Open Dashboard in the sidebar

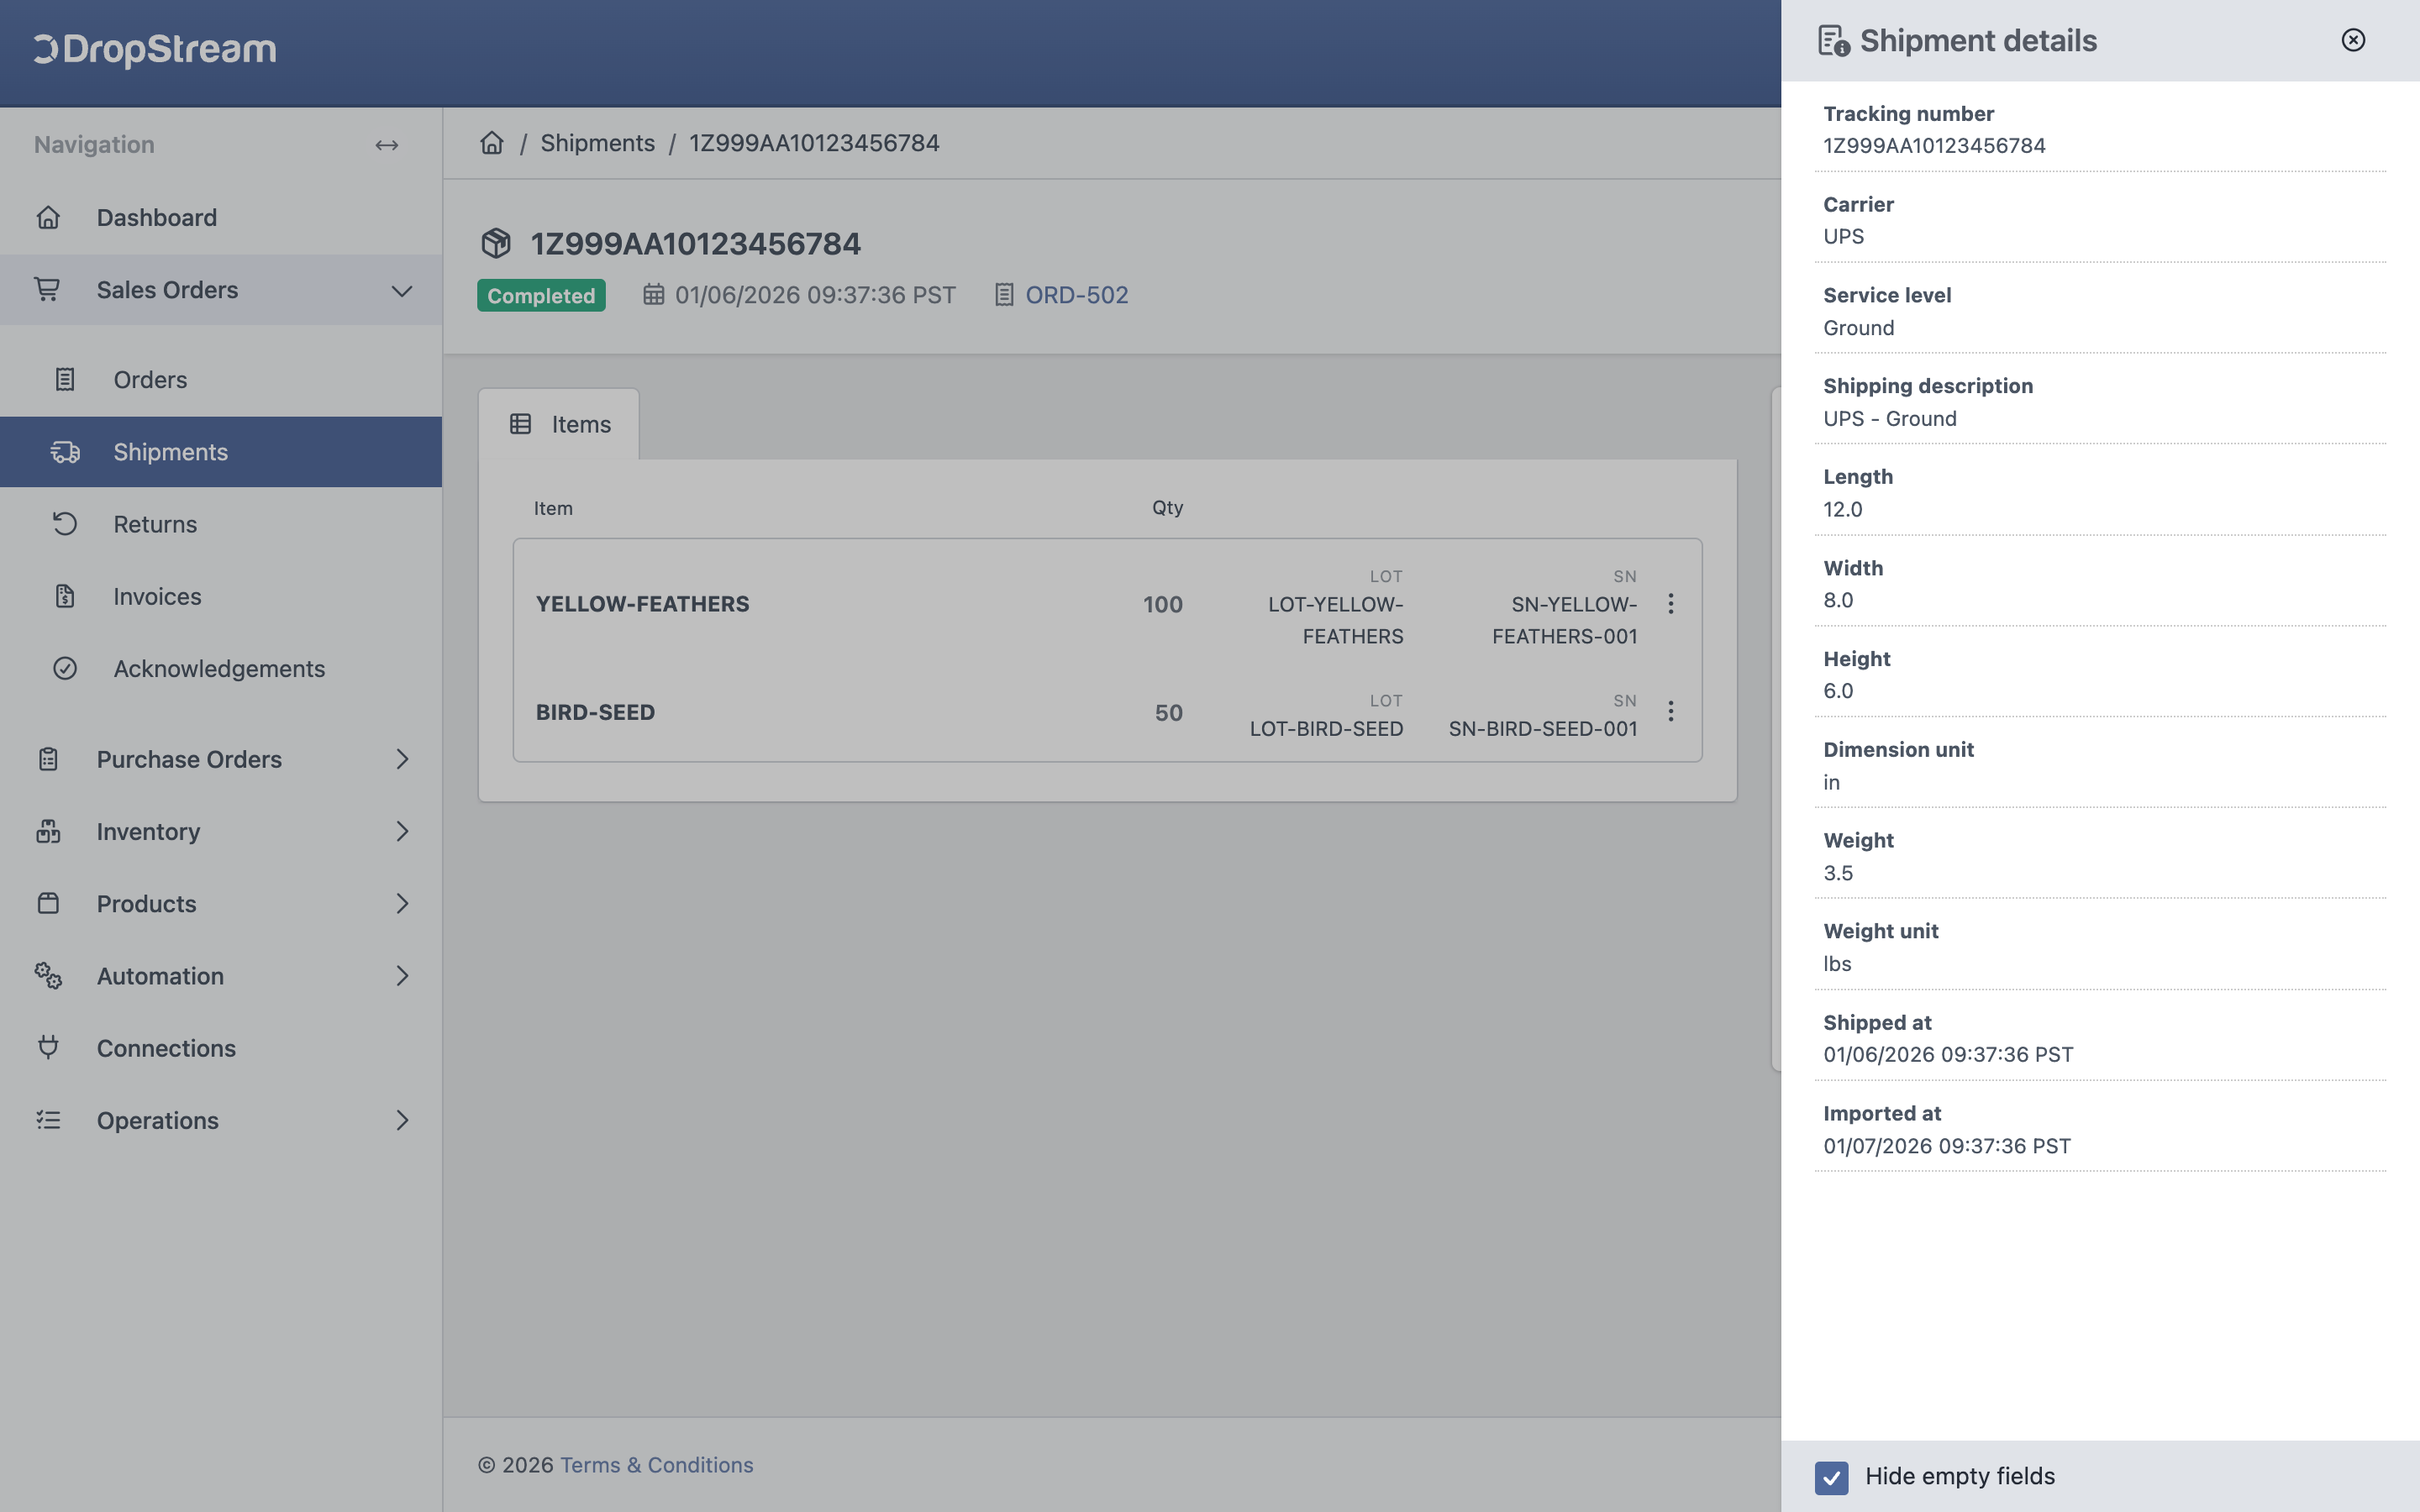click(x=221, y=217)
